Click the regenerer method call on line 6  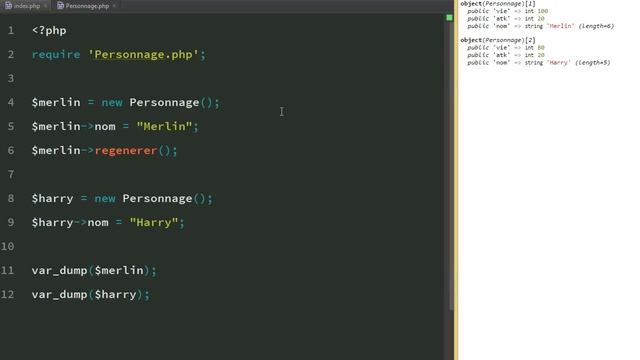(126, 151)
